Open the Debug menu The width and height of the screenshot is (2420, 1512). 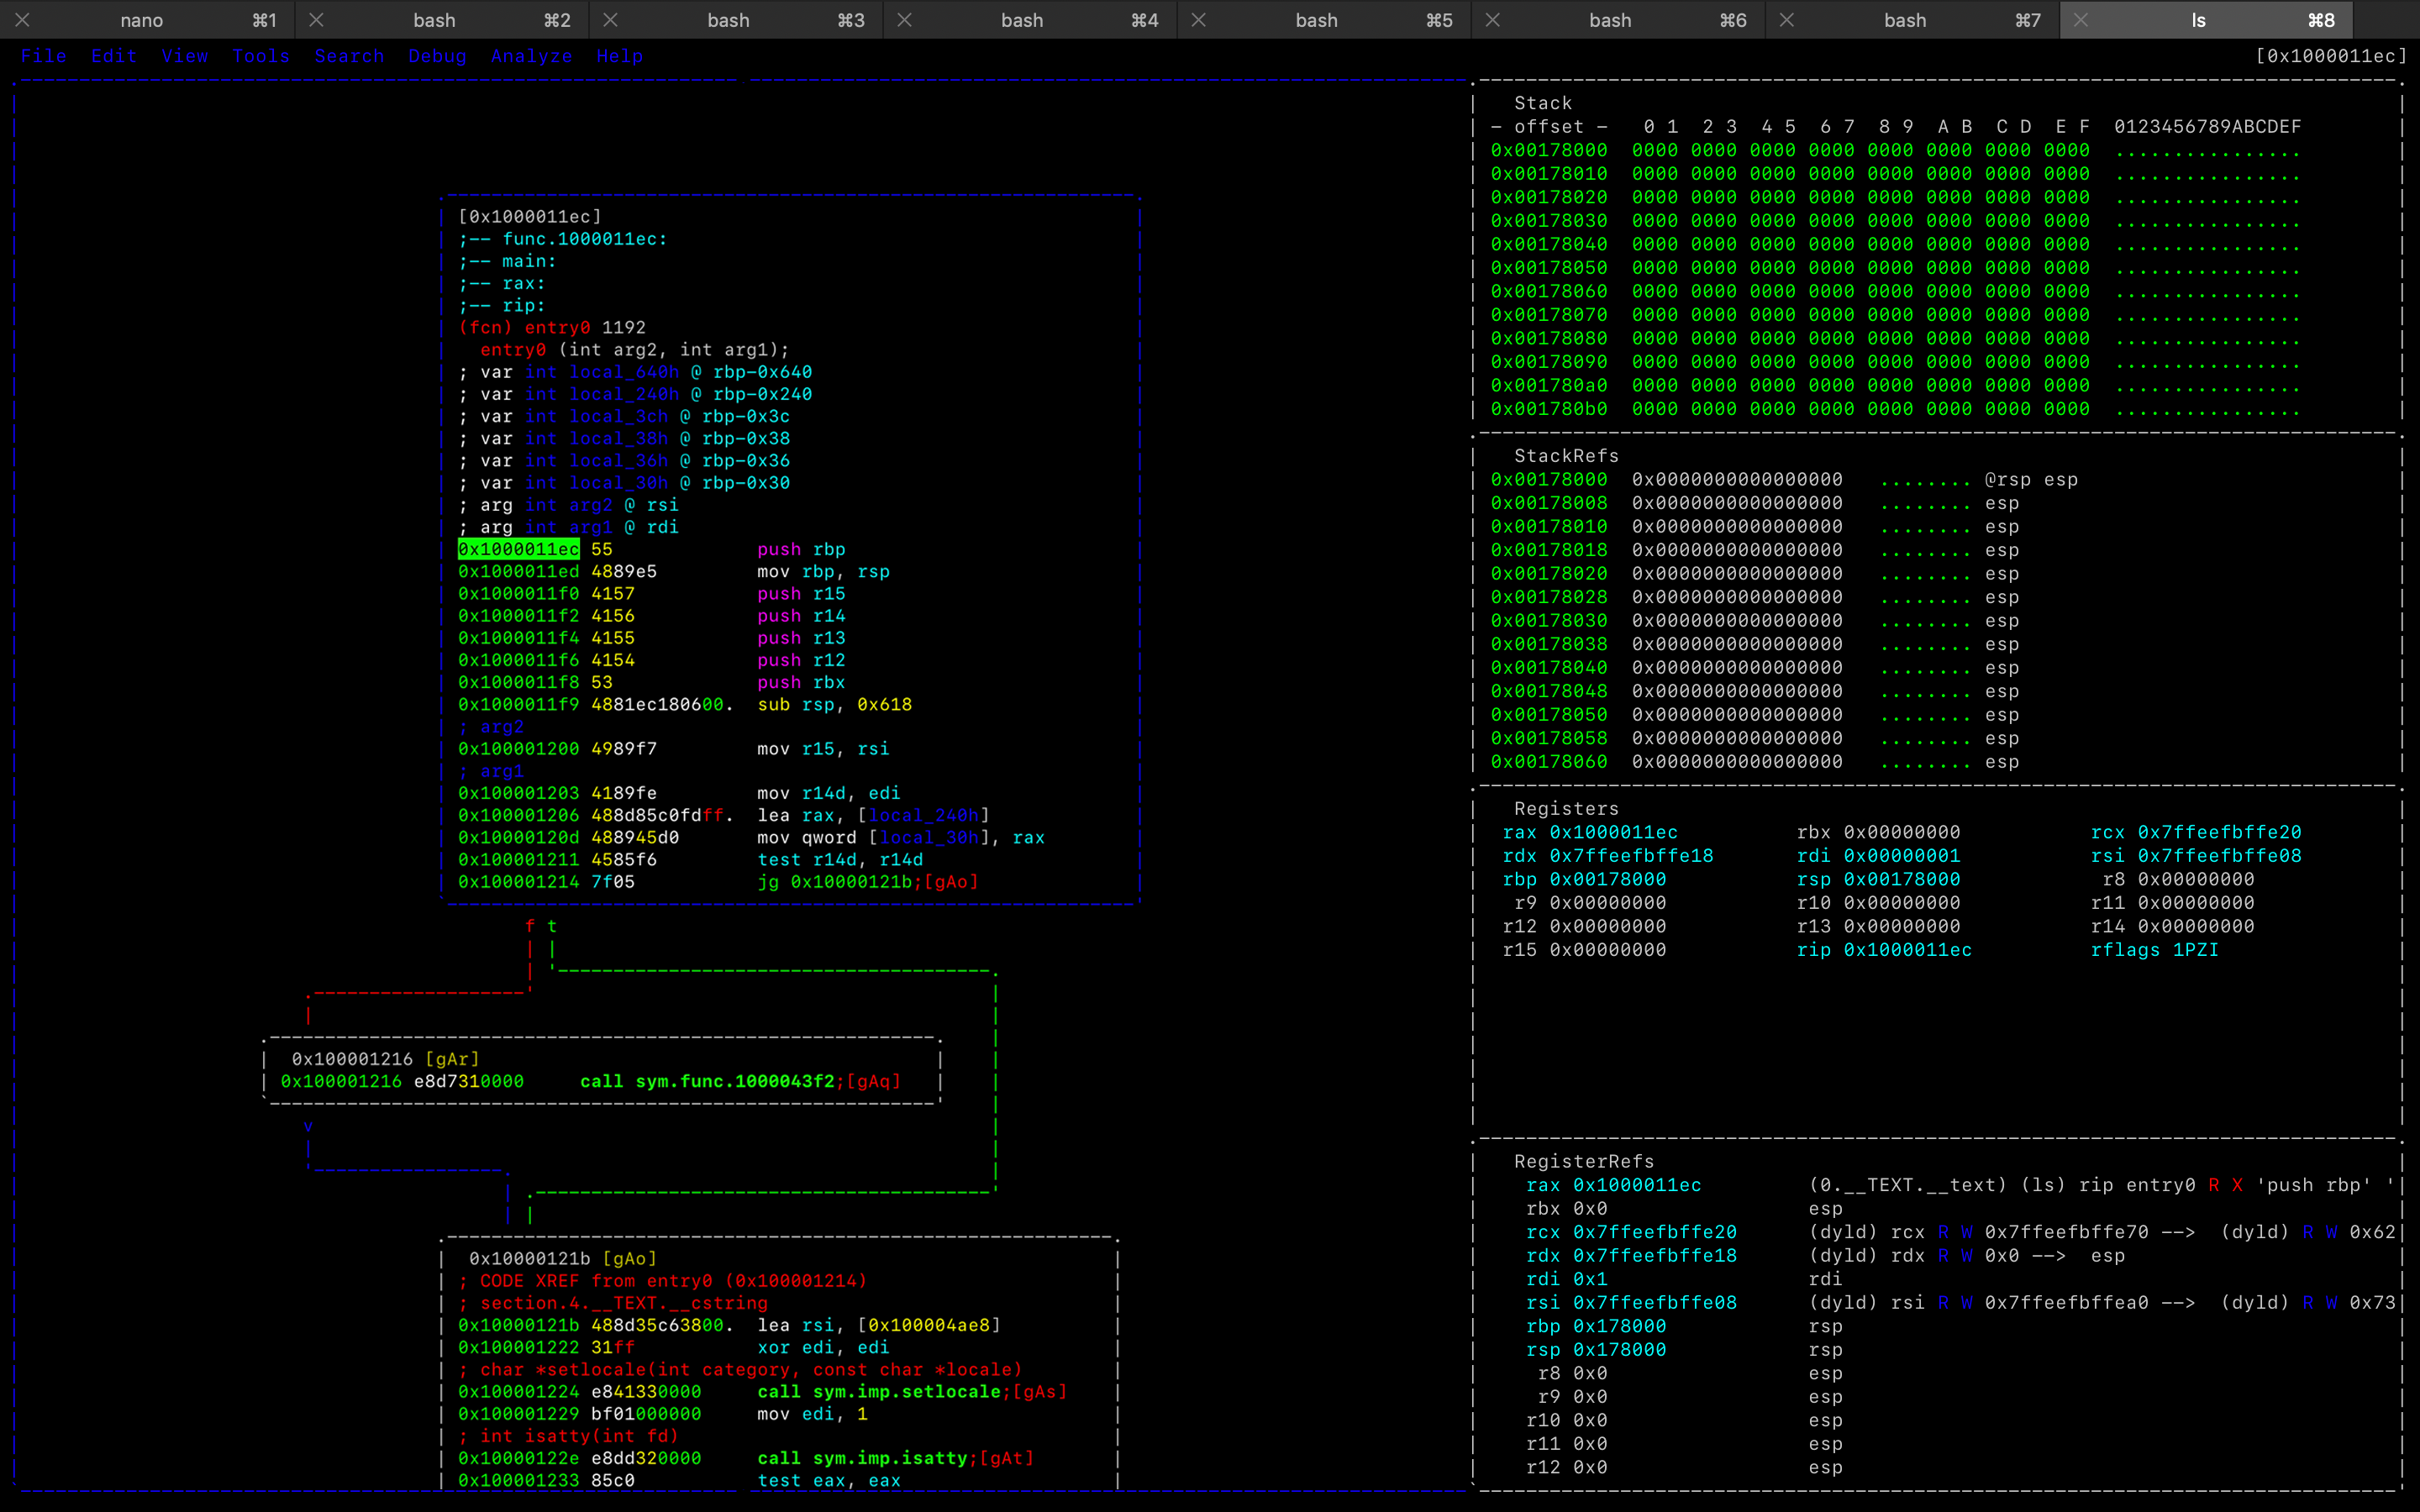pyautogui.click(x=437, y=56)
